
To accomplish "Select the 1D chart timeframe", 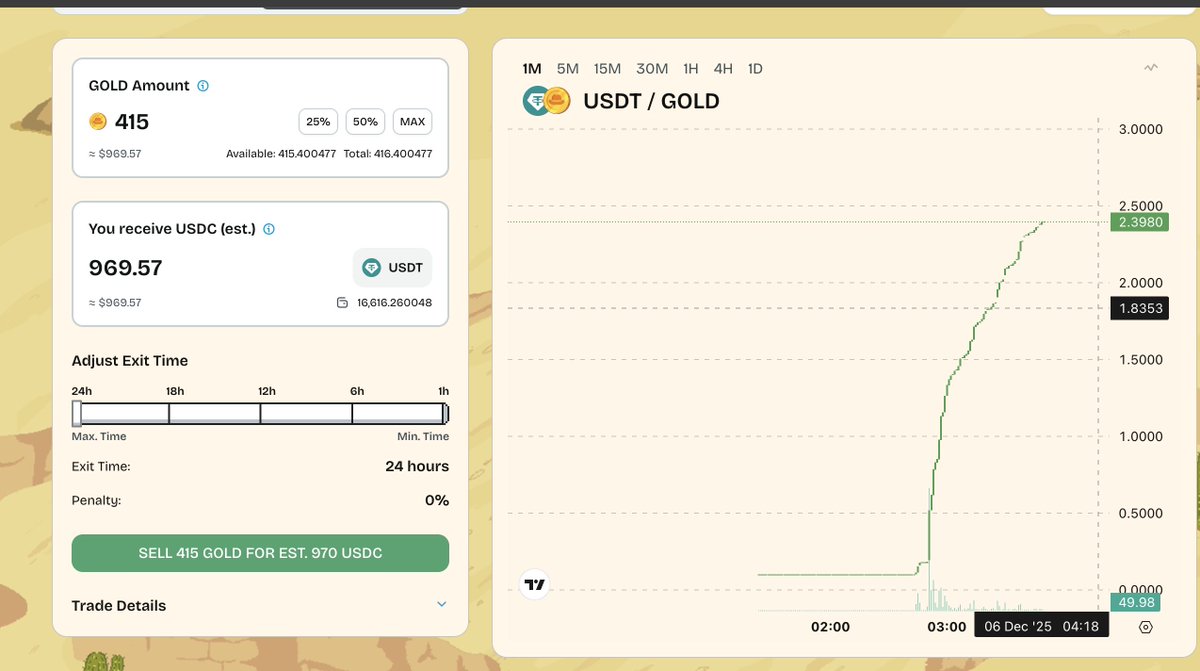I will pos(755,69).
